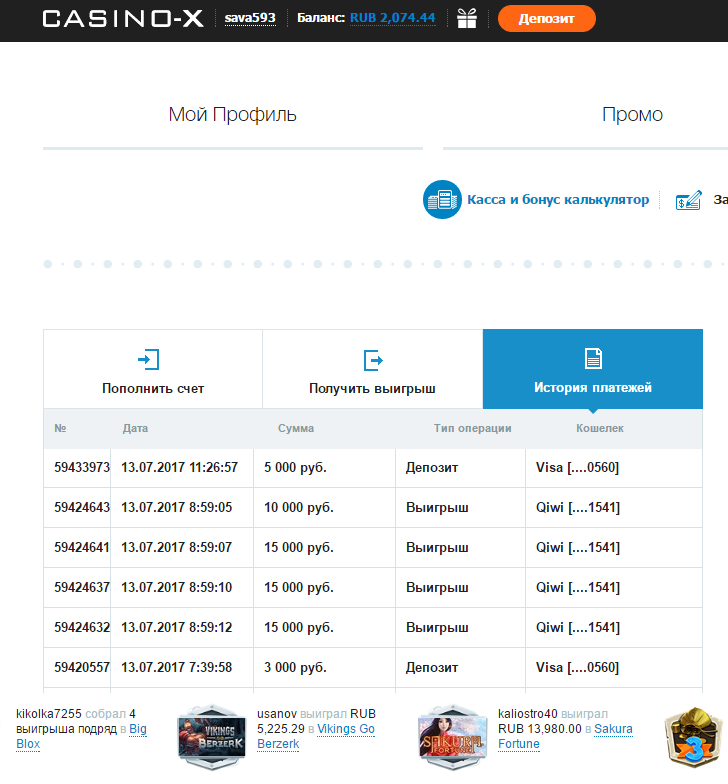728x784 pixels.
Task: Switch to the Мой Профиль tab
Action: [232, 115]
